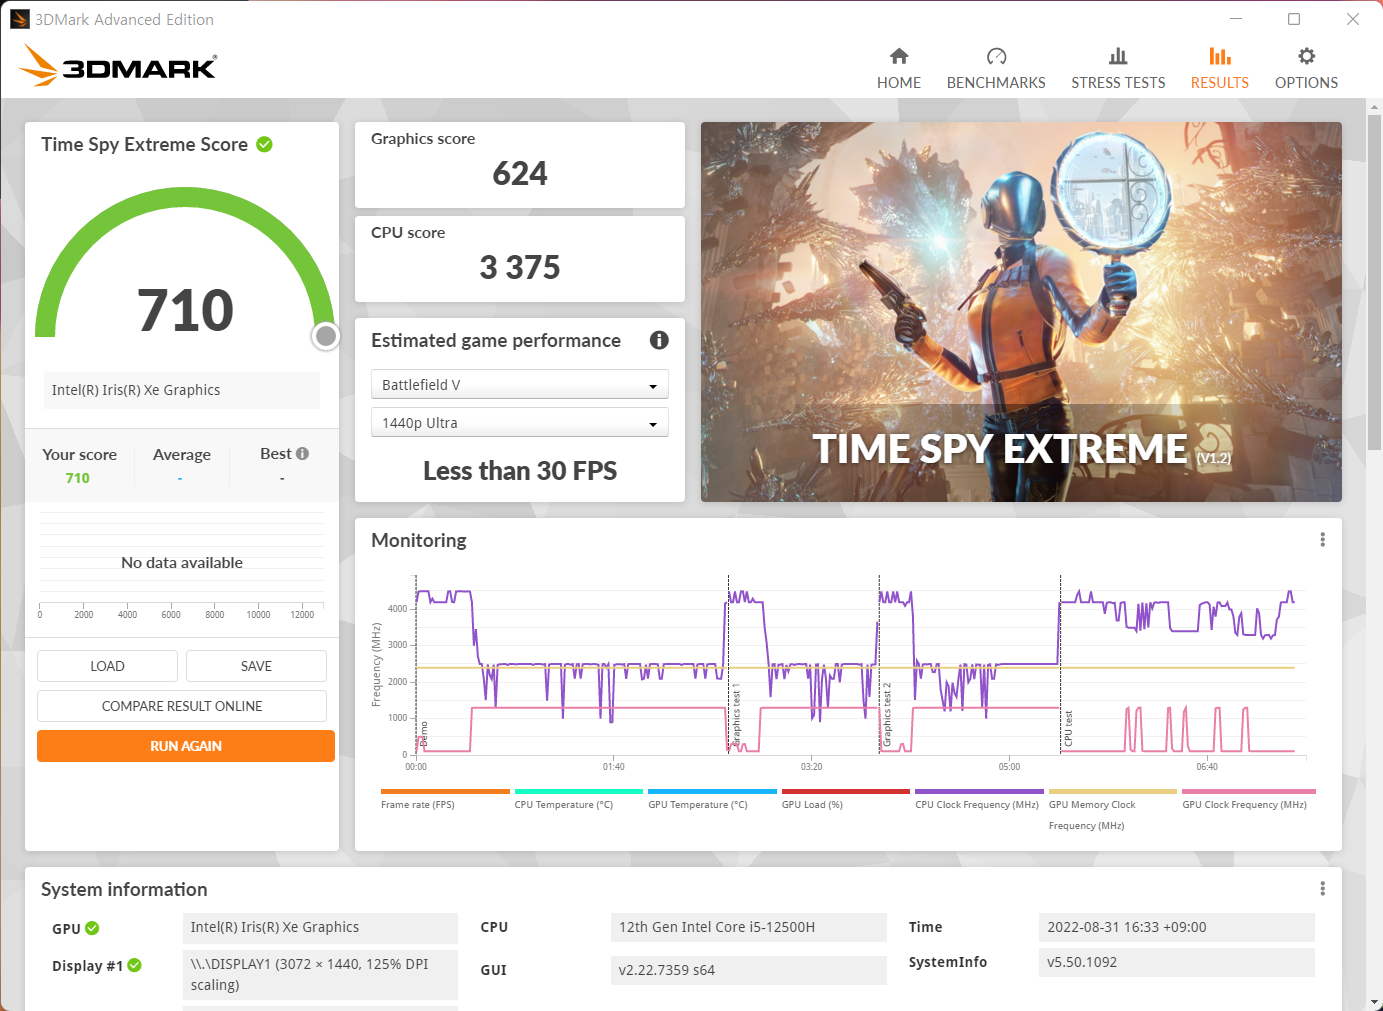Click the CPU test marker in chart

click(x=1068, y=729)
